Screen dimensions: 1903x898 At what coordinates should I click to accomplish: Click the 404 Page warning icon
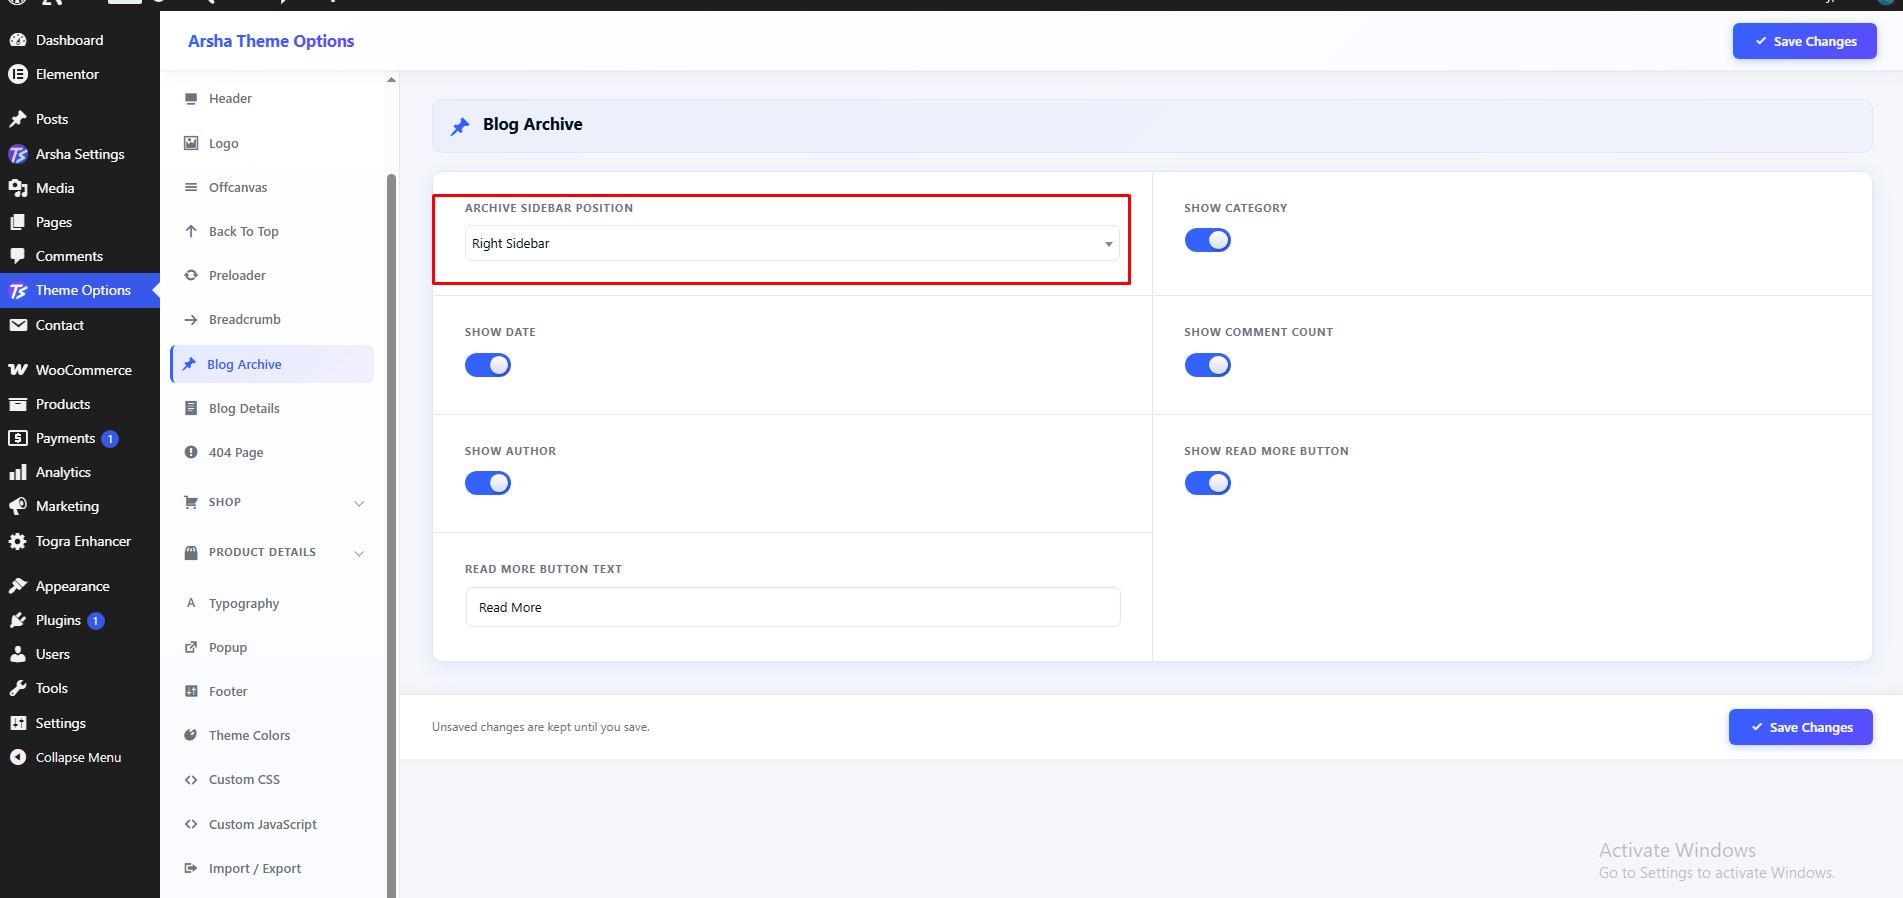[191, 452]
